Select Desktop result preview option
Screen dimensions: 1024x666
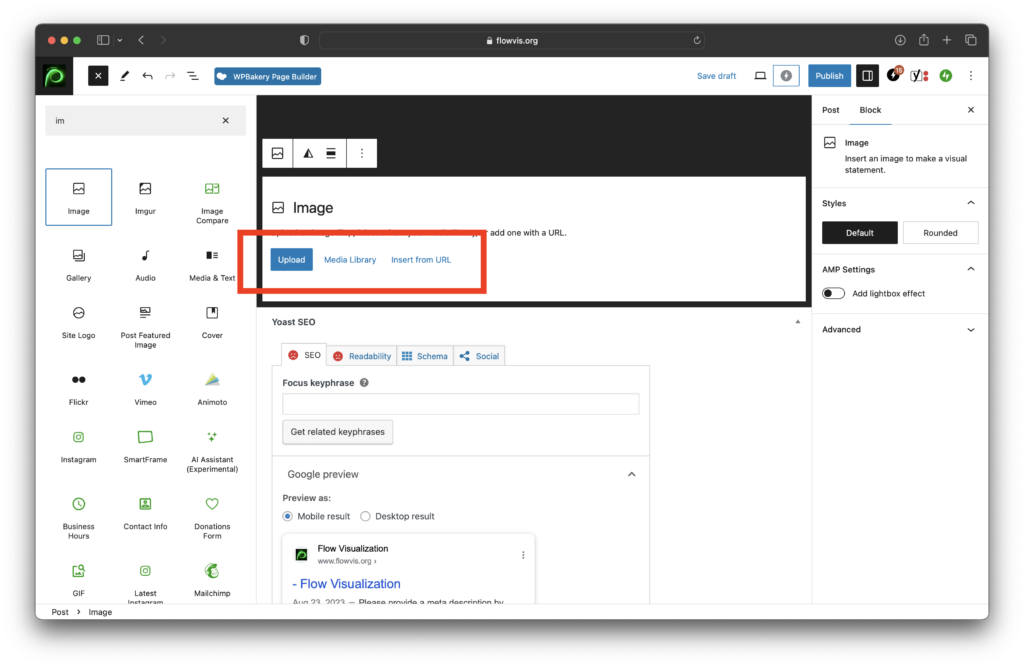(x=365, y=516)
